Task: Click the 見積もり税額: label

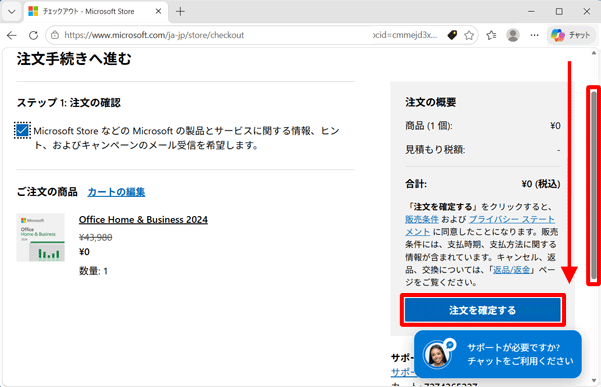Action: (435, 150)
